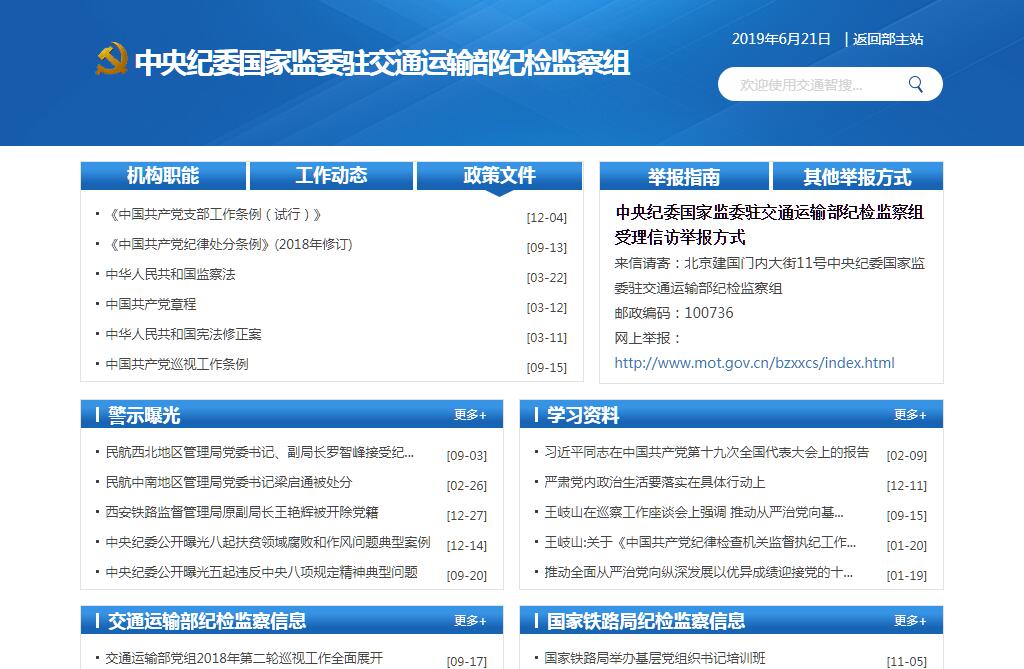Expand 更多+ for 交通运输部纪检监察信息
The image size is (1024, 669).
point(470,621)
